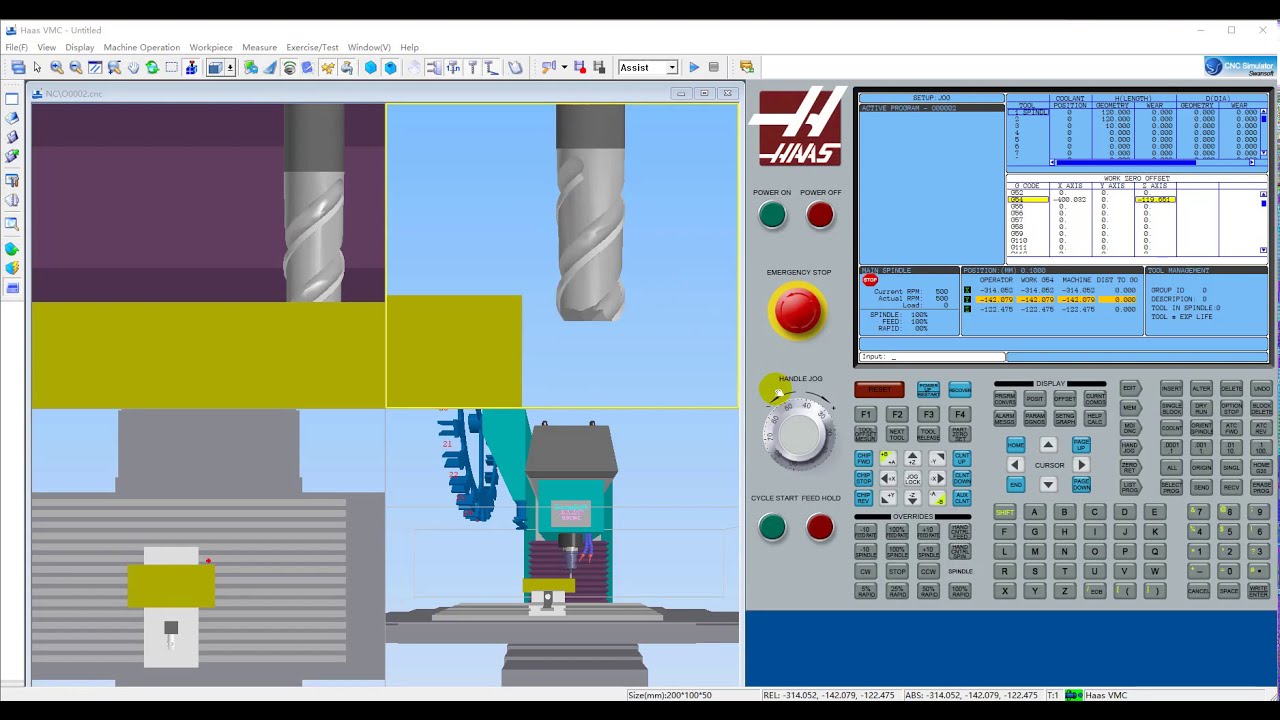Click the Input field on Haas screen
Screen dimensions: 1280x720
(x=932, y=356)
